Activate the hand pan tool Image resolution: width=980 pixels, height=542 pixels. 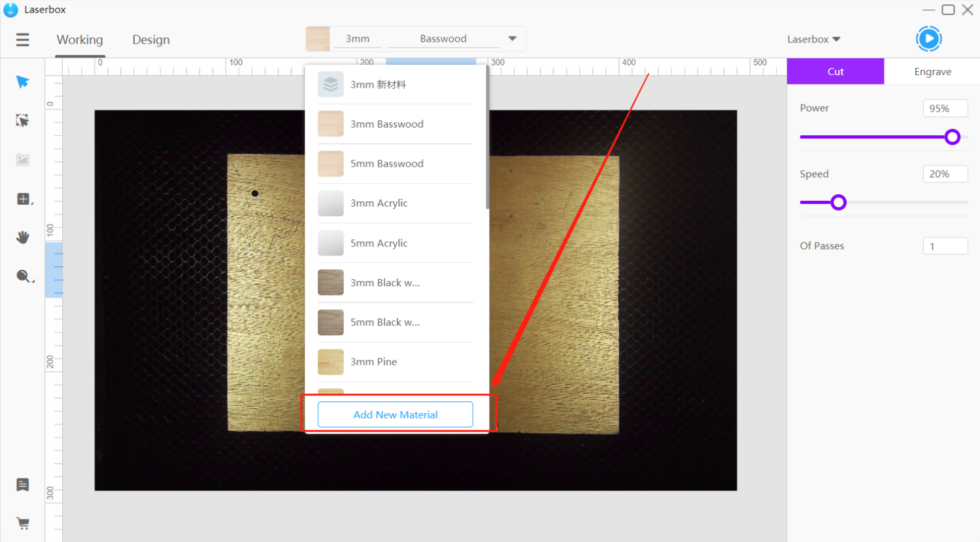pyautogui.click(x=22, y=238)
